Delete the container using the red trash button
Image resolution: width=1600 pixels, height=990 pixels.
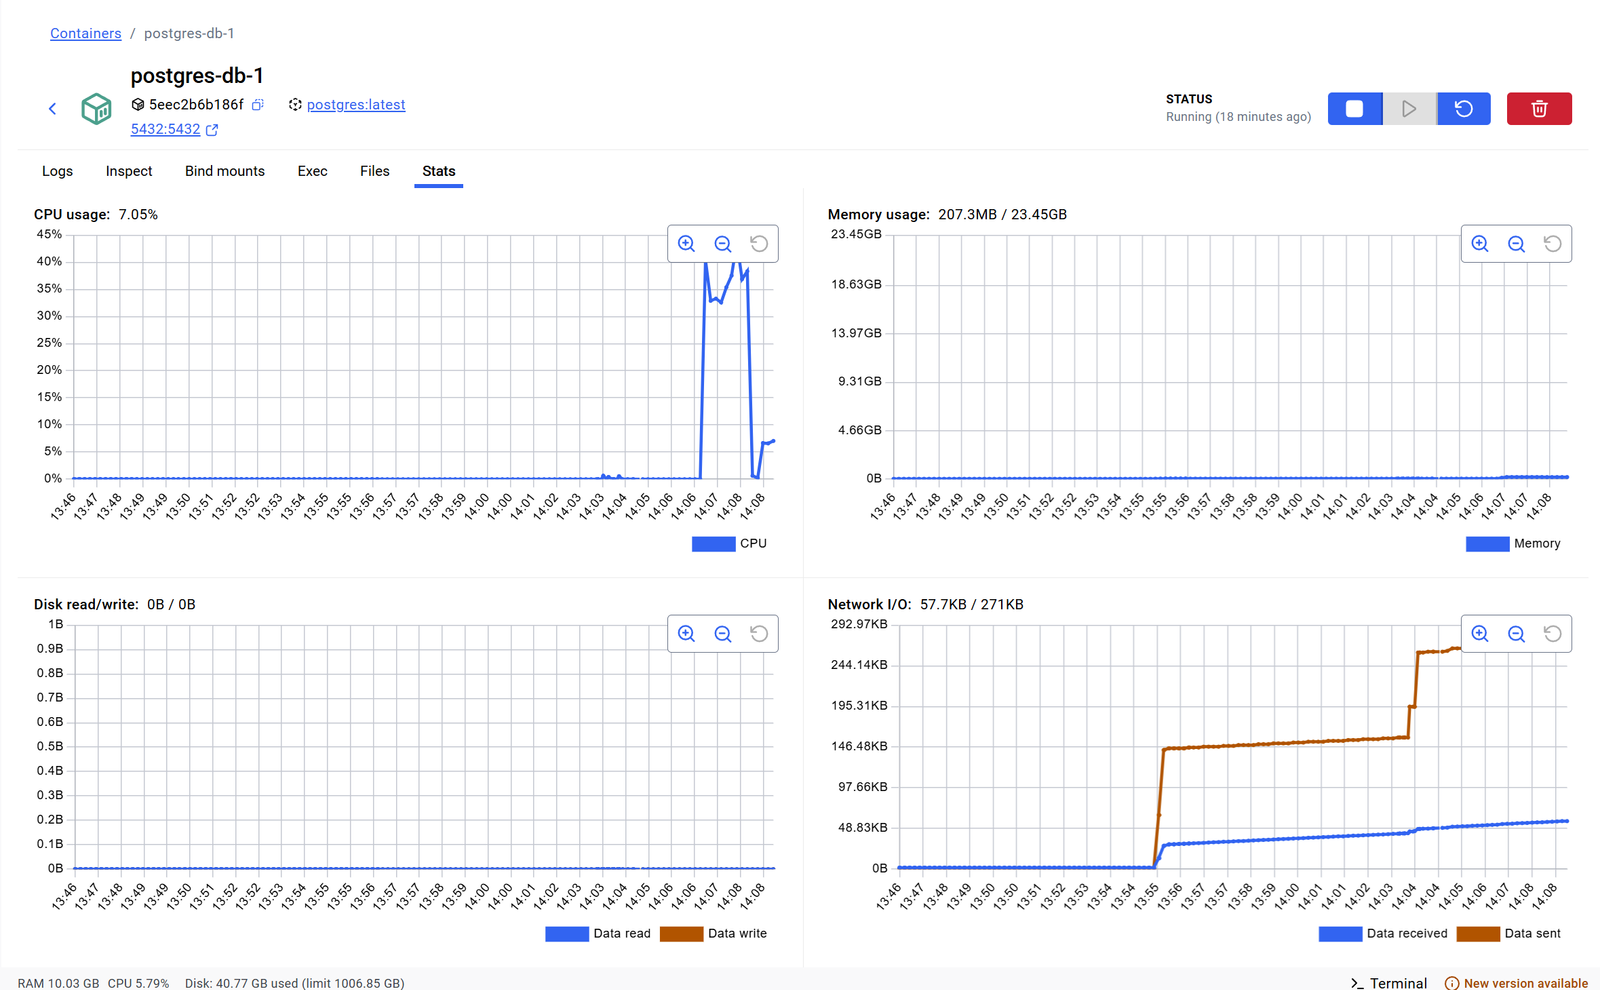pyautogui.click(x=1538, y=109)
